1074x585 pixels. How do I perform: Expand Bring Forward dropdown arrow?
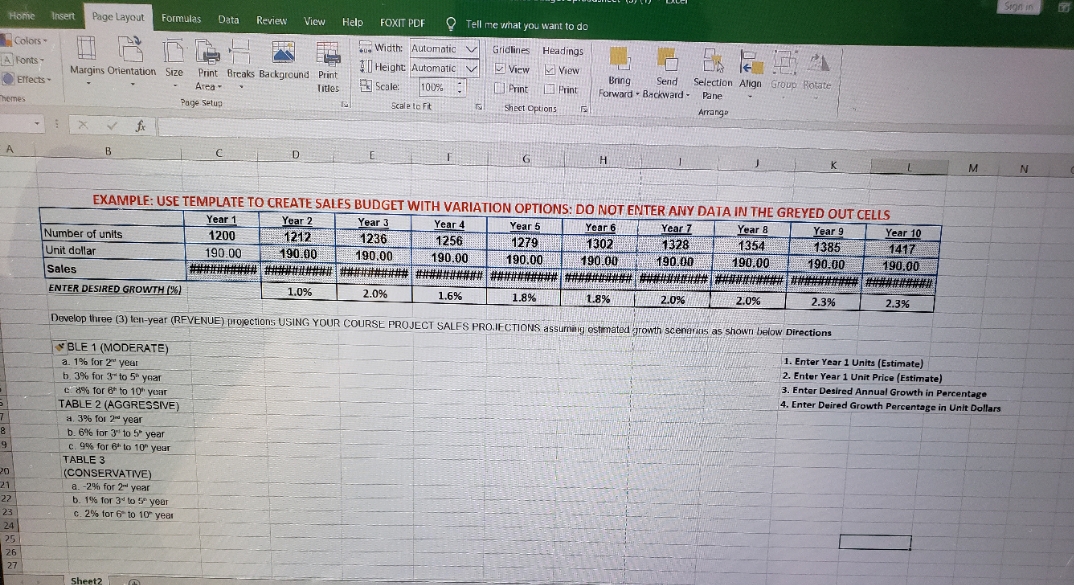pos(638,94)
